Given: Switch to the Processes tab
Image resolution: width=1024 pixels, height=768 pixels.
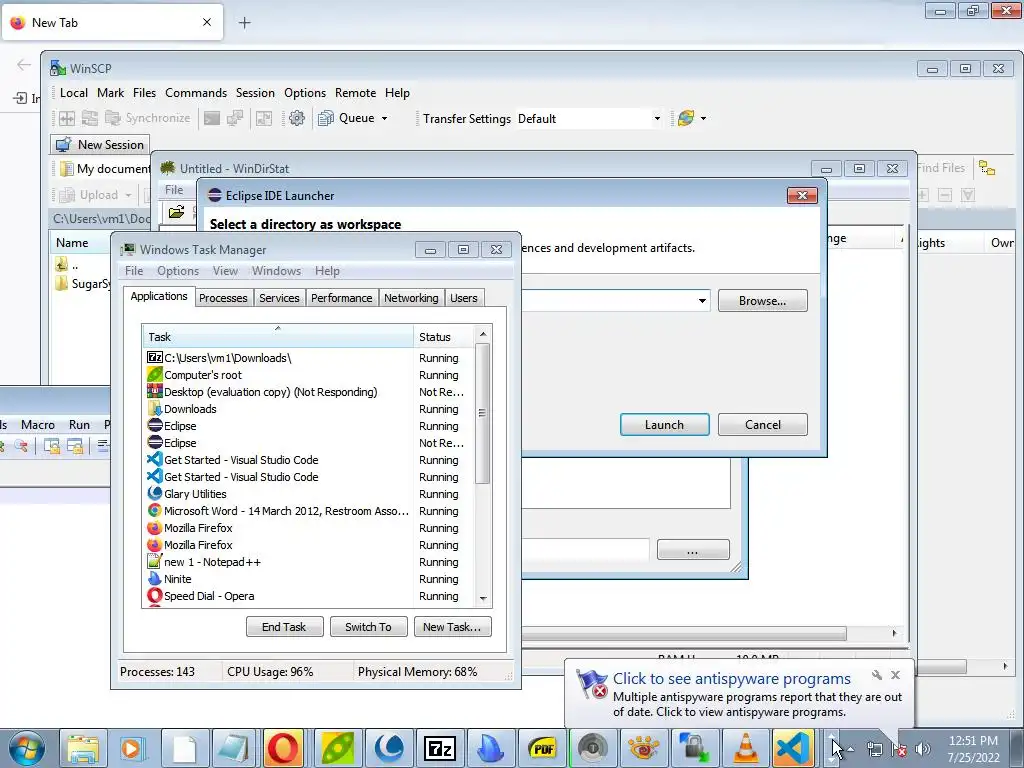Looking at the screenshot, I should [223, 298].
